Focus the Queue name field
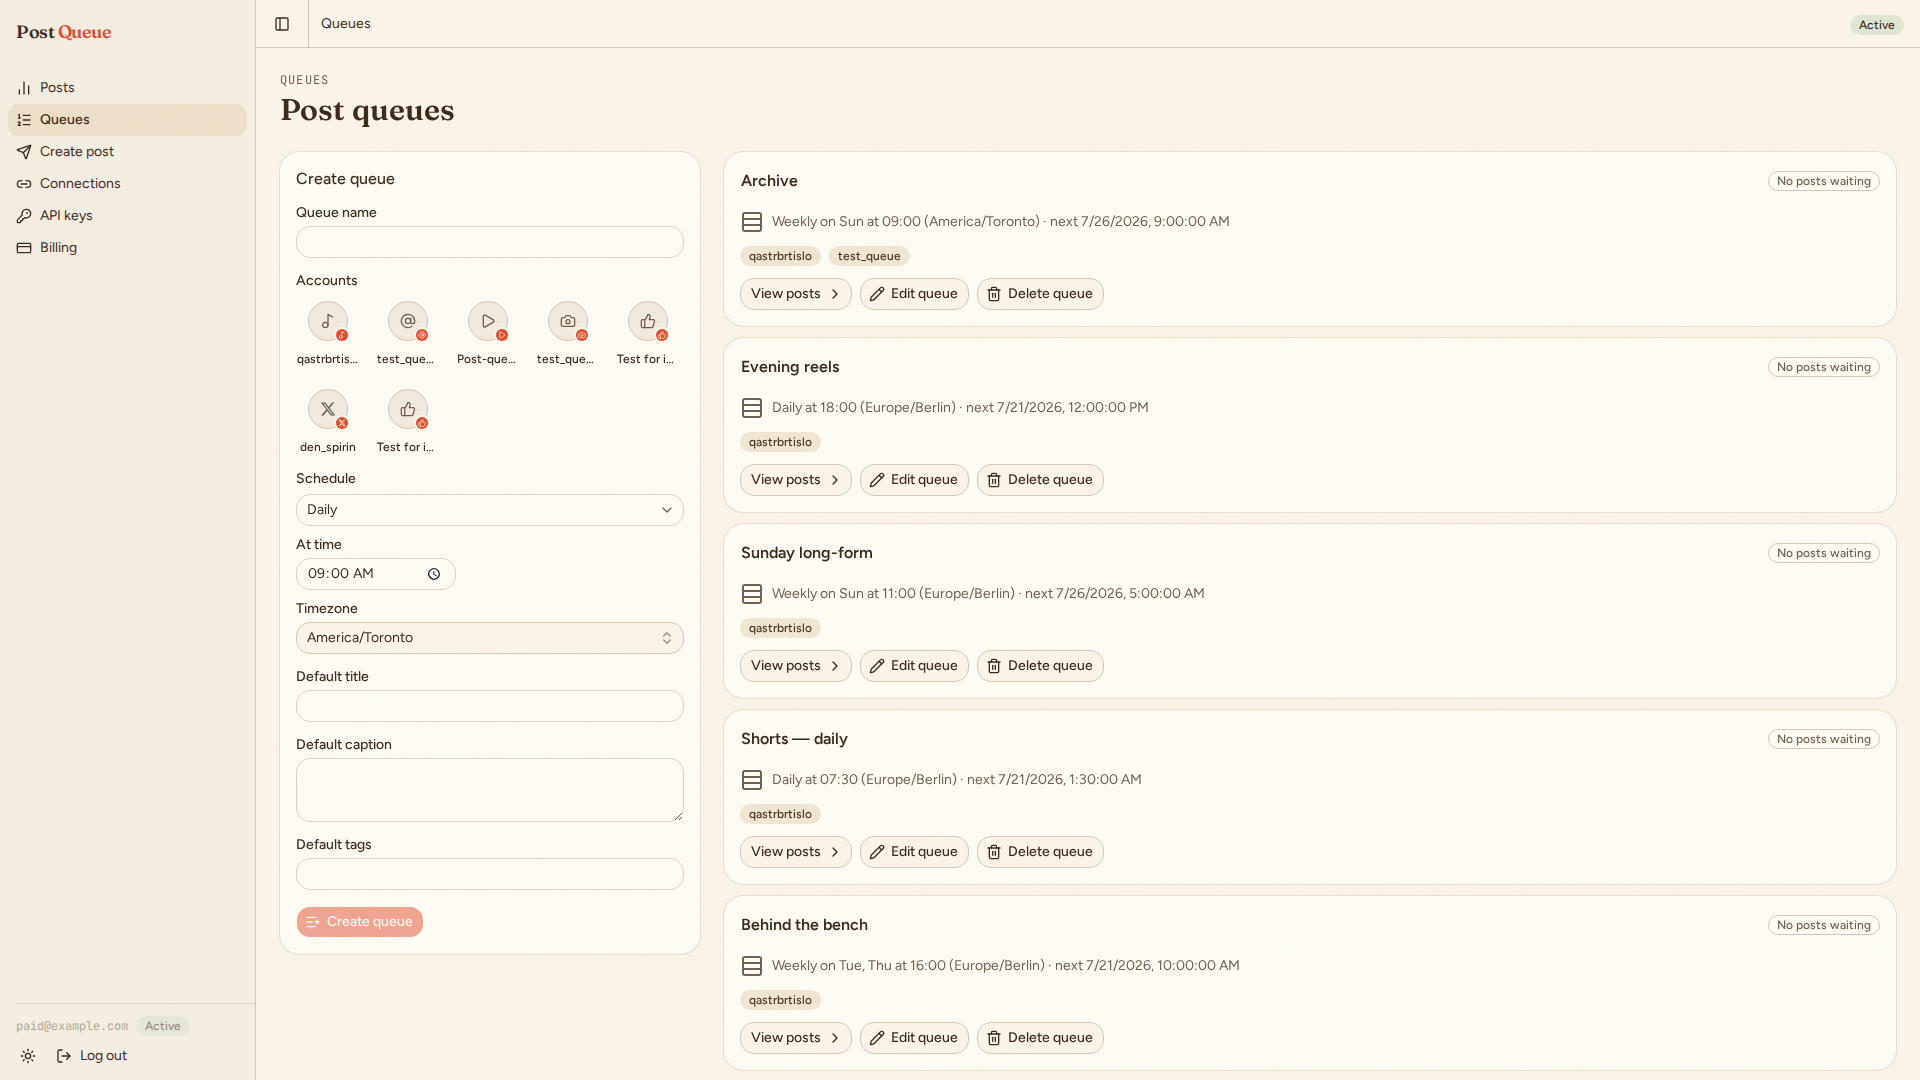1920x1080 pixels. coord(490,242)
